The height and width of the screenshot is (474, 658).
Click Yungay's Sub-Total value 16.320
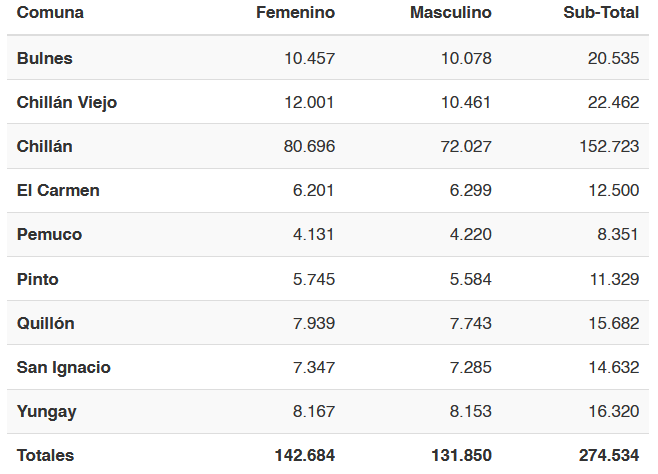click(614, 411)
